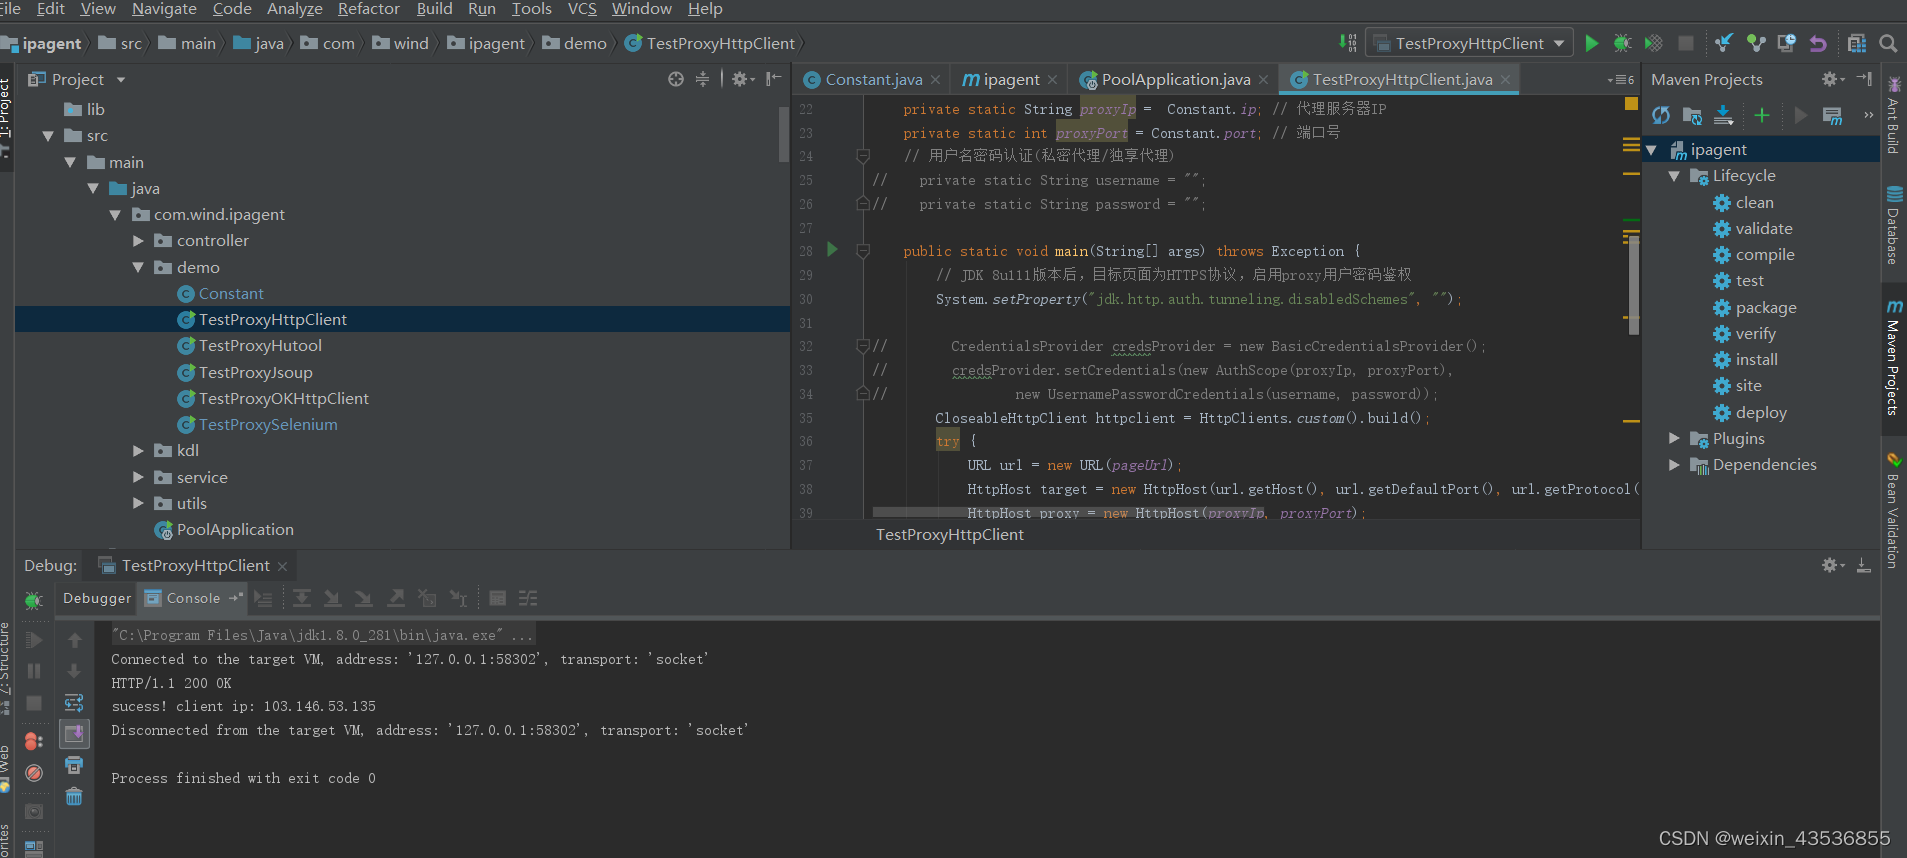Click the Make Project build icon

1348,43
